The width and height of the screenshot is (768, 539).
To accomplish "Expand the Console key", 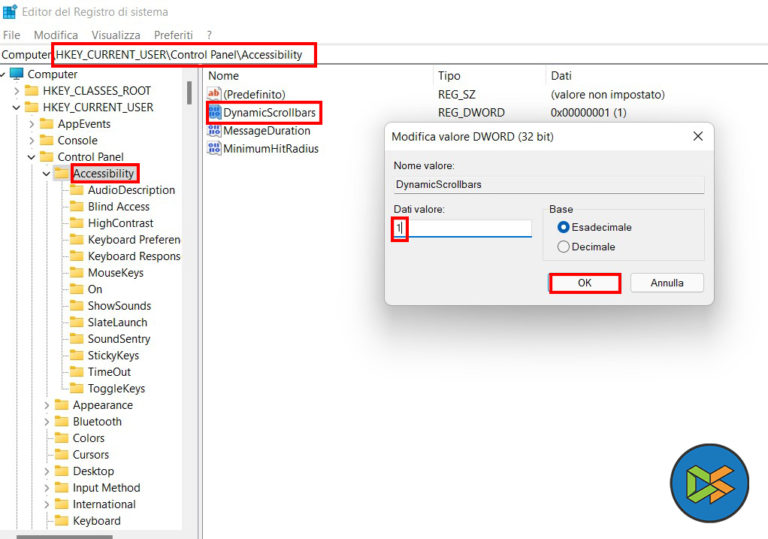I will pyautogui.click(x=32, y=141).
